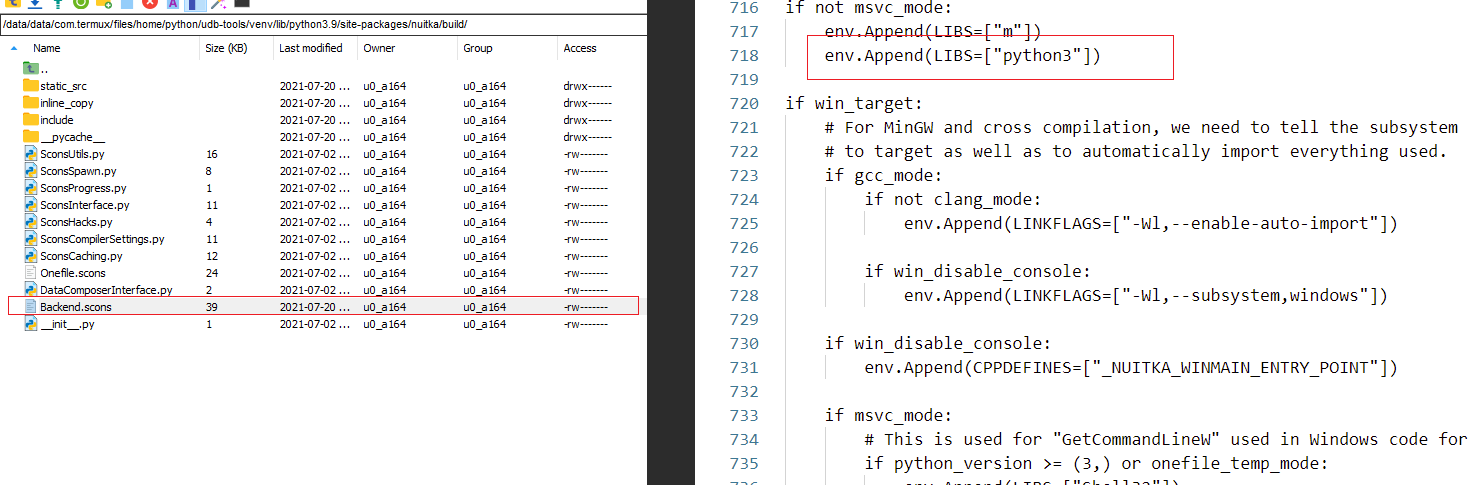
Task: Click the new folder with plus toolbar icon
Action: [103, 4]
